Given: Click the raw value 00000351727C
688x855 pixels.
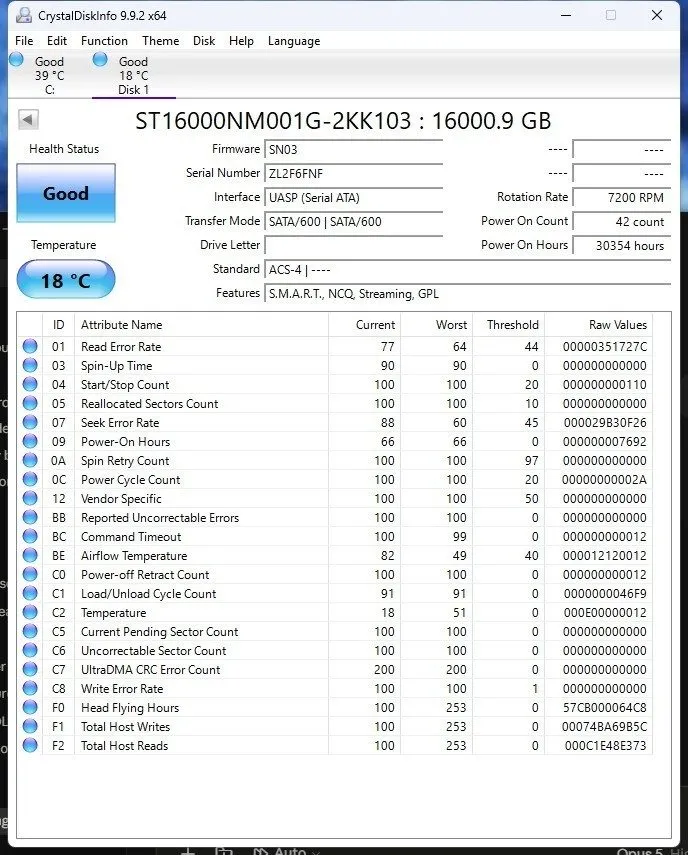Looking at the screenshot, I should coord(605,347).
